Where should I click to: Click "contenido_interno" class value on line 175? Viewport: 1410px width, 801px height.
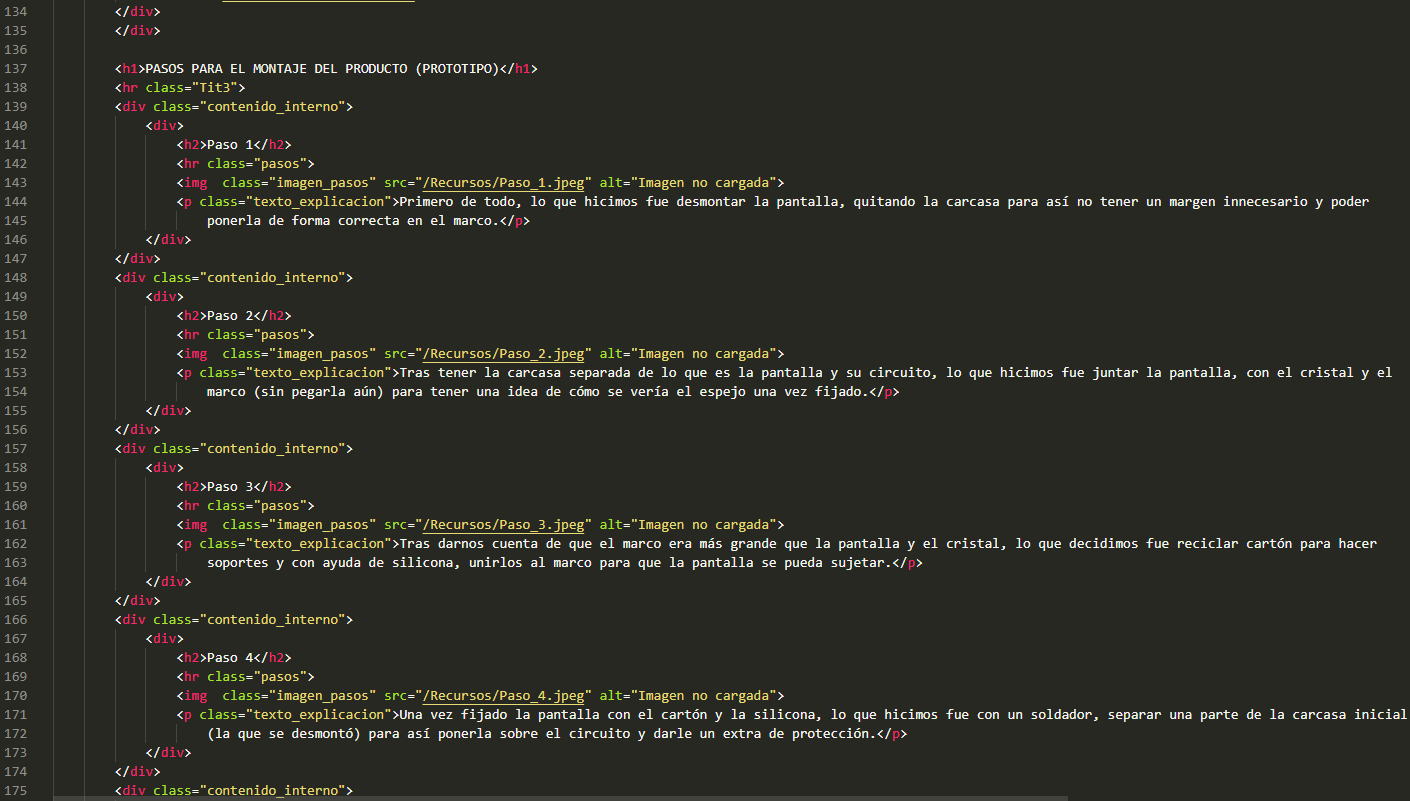(272, 790)
